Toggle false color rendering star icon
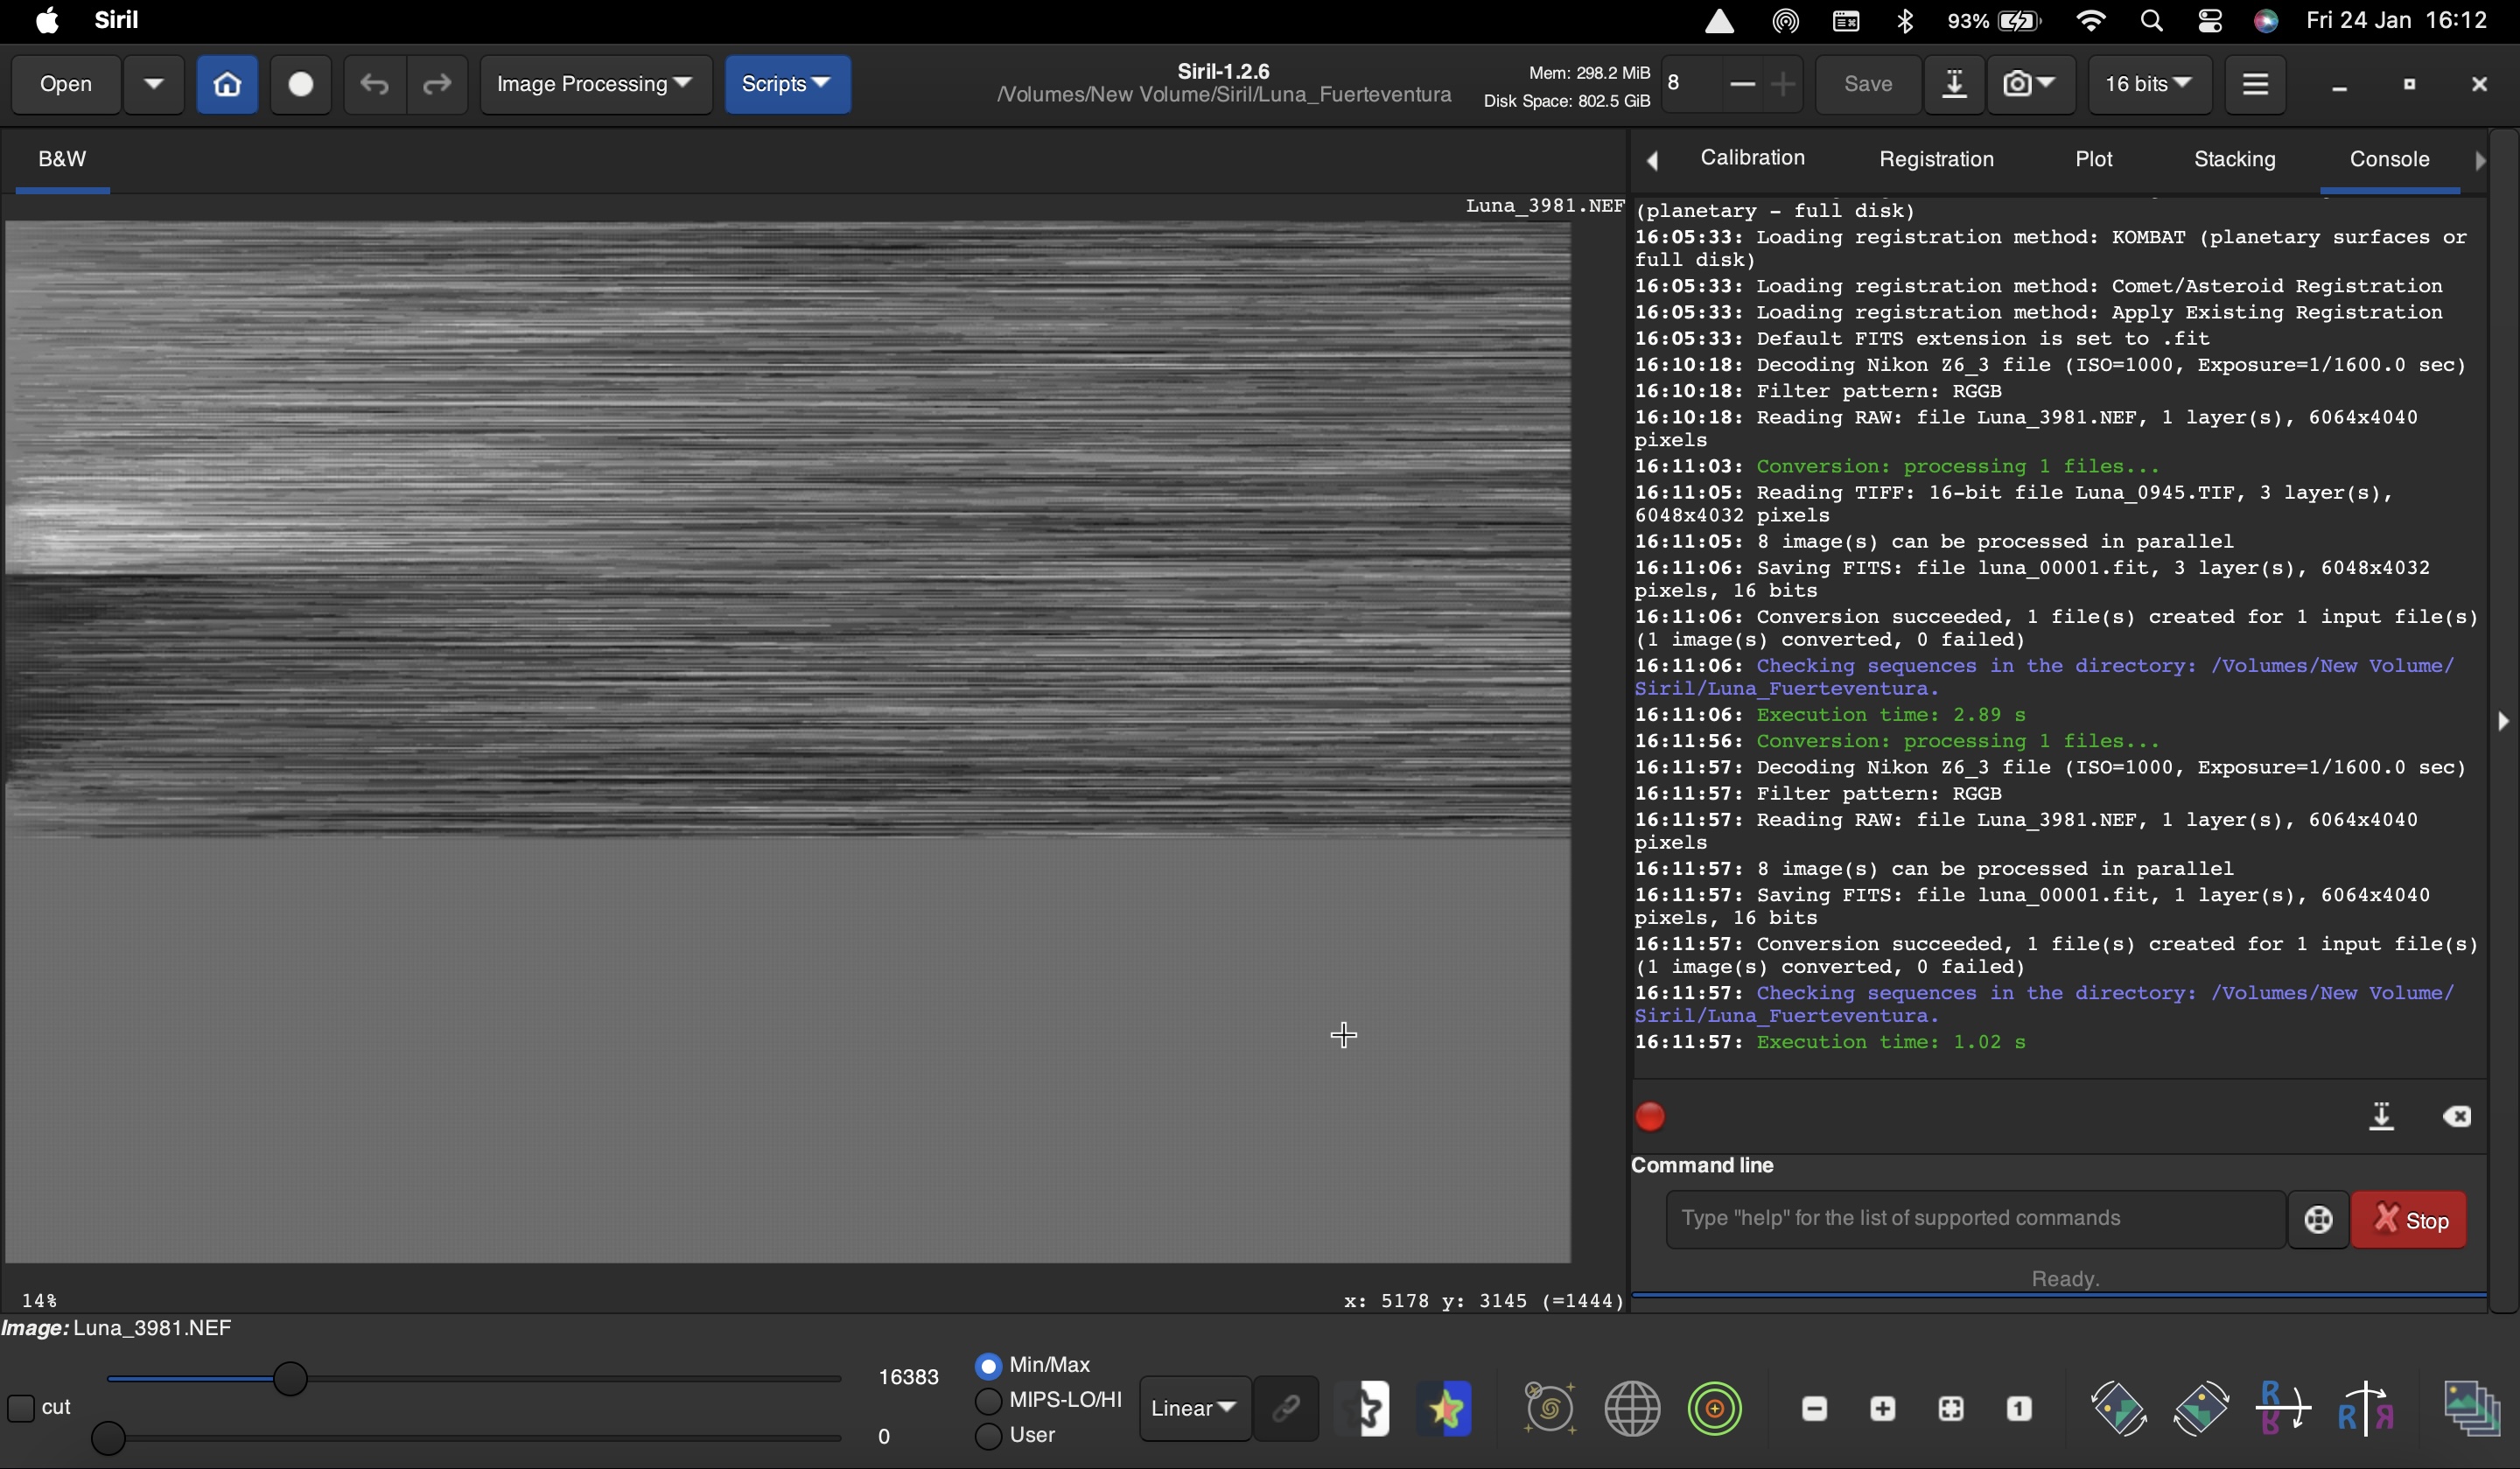The height and width of the screenshot is (1469, 2520). tap(1446, 1409)
